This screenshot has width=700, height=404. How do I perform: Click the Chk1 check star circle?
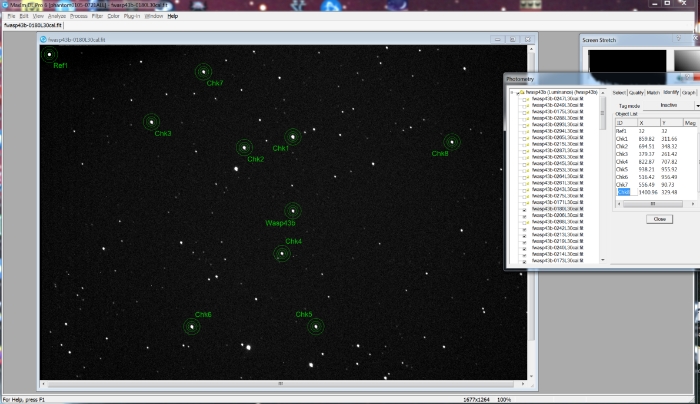(292, 136)
